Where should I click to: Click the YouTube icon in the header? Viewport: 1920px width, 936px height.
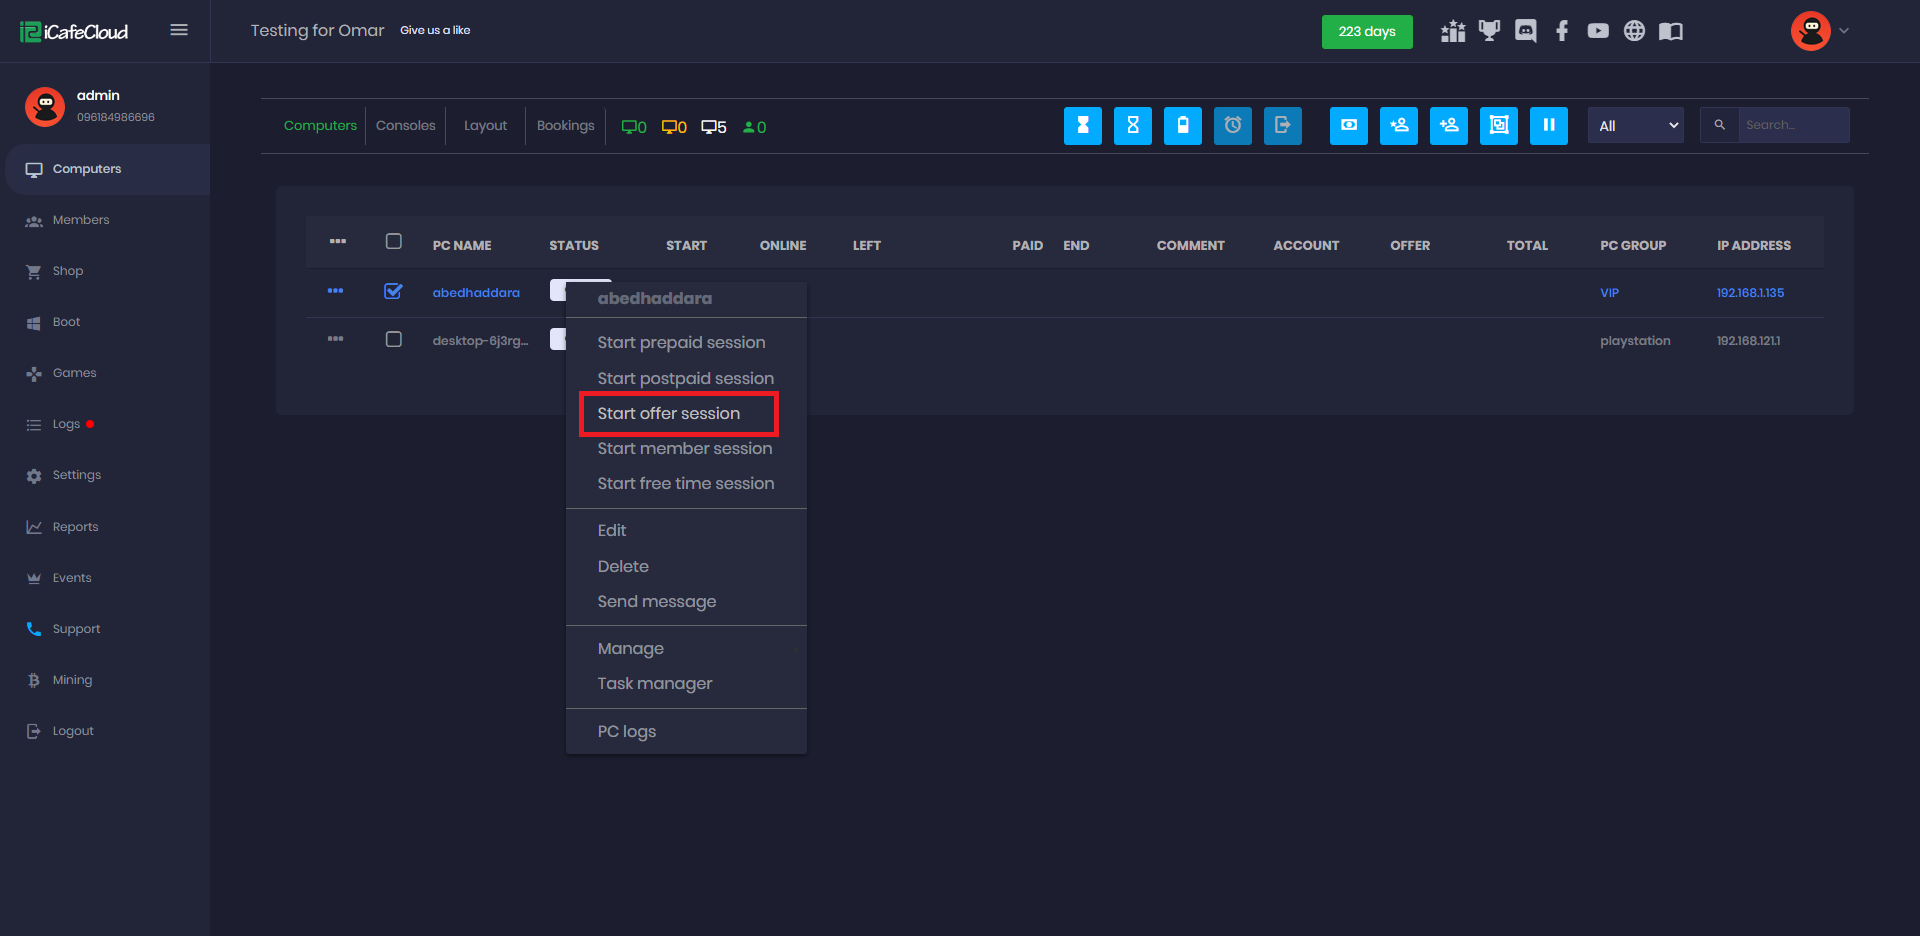pyautogui.click(x=1598, y=31)
